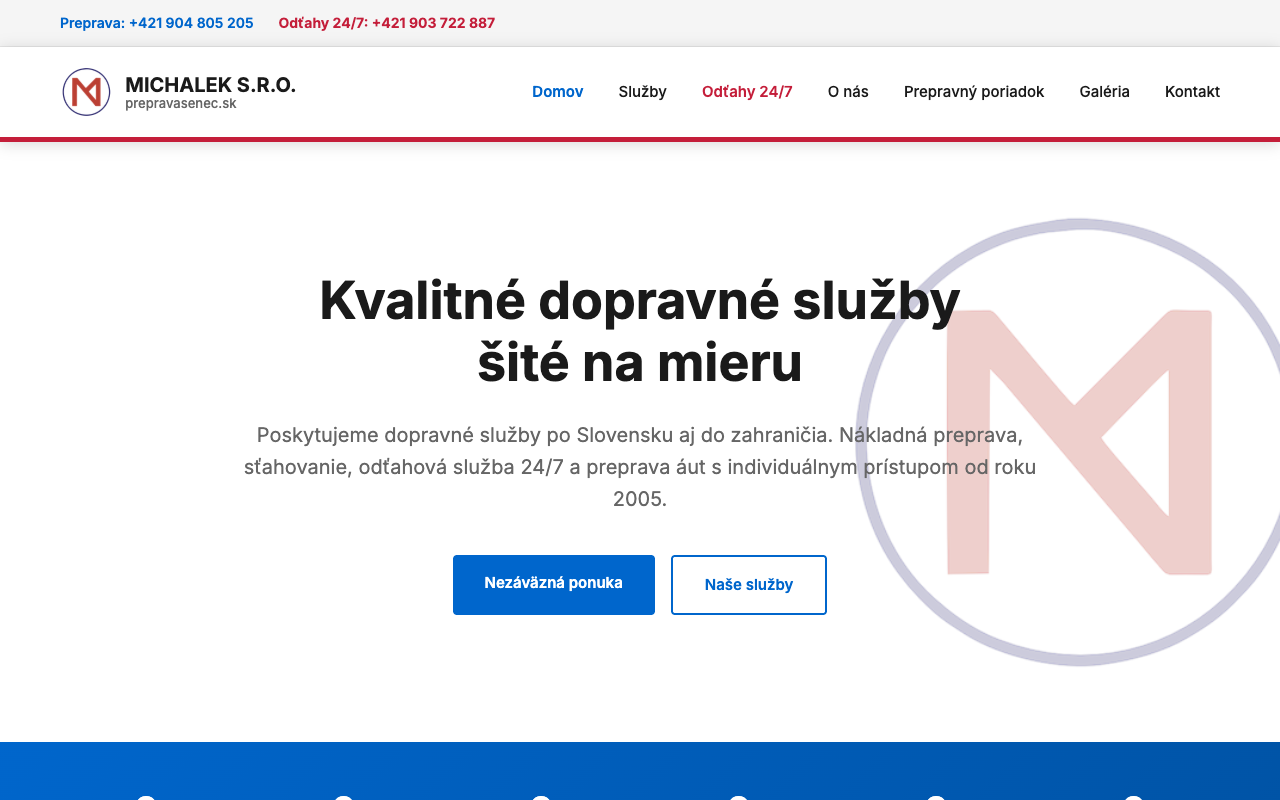1280x800 pixels.
Task: Open the Galéria page
Action: pos(1104,91)
